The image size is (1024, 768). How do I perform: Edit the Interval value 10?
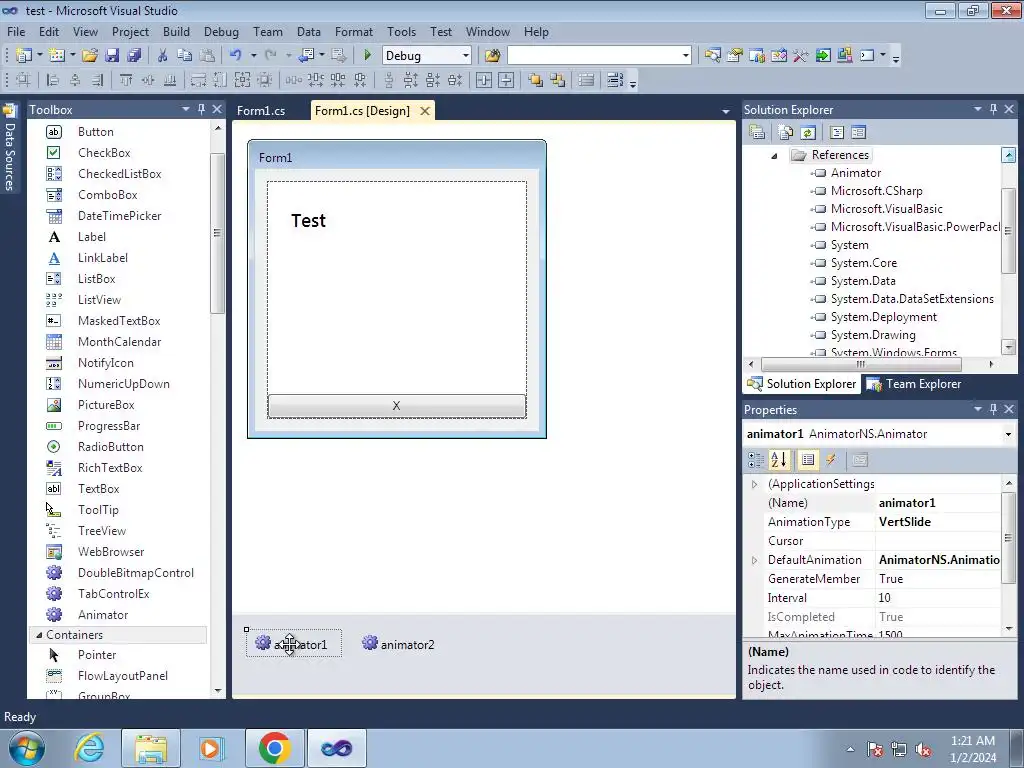tap(937, 598)
